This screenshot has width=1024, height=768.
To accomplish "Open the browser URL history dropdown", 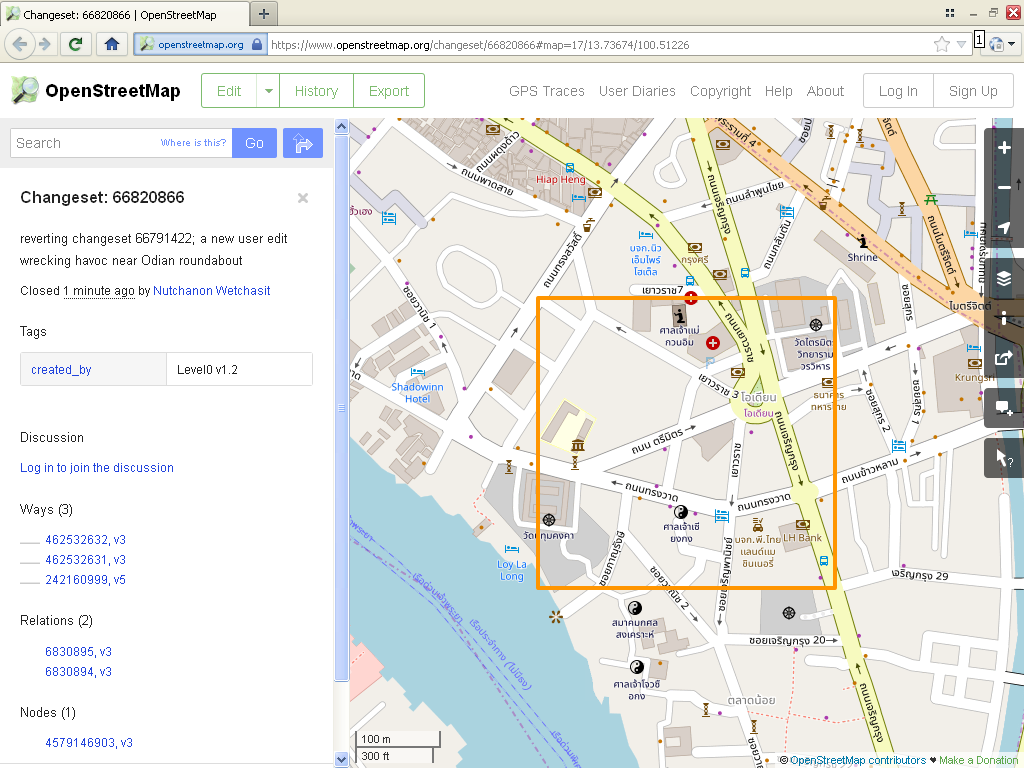I will 962,45.
